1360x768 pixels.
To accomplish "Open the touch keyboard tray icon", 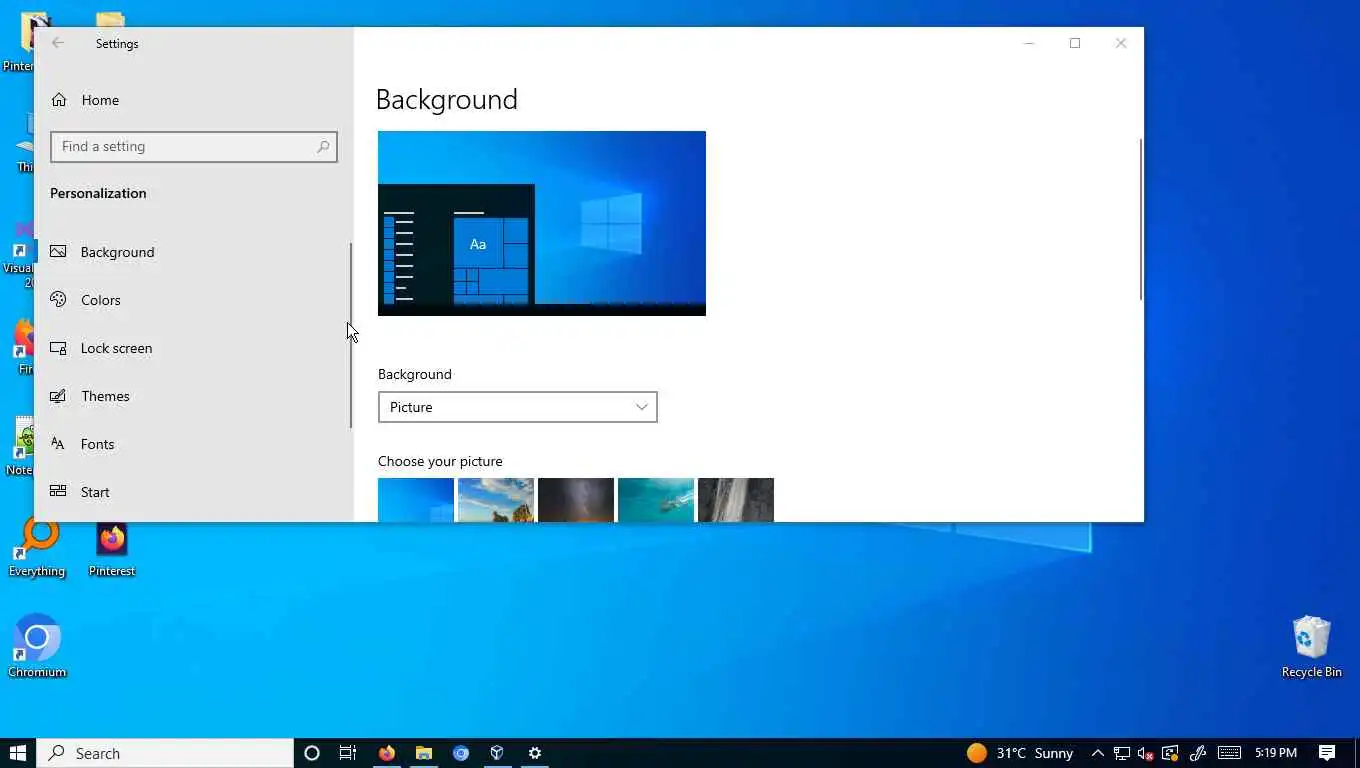I will click(1230, 753).
